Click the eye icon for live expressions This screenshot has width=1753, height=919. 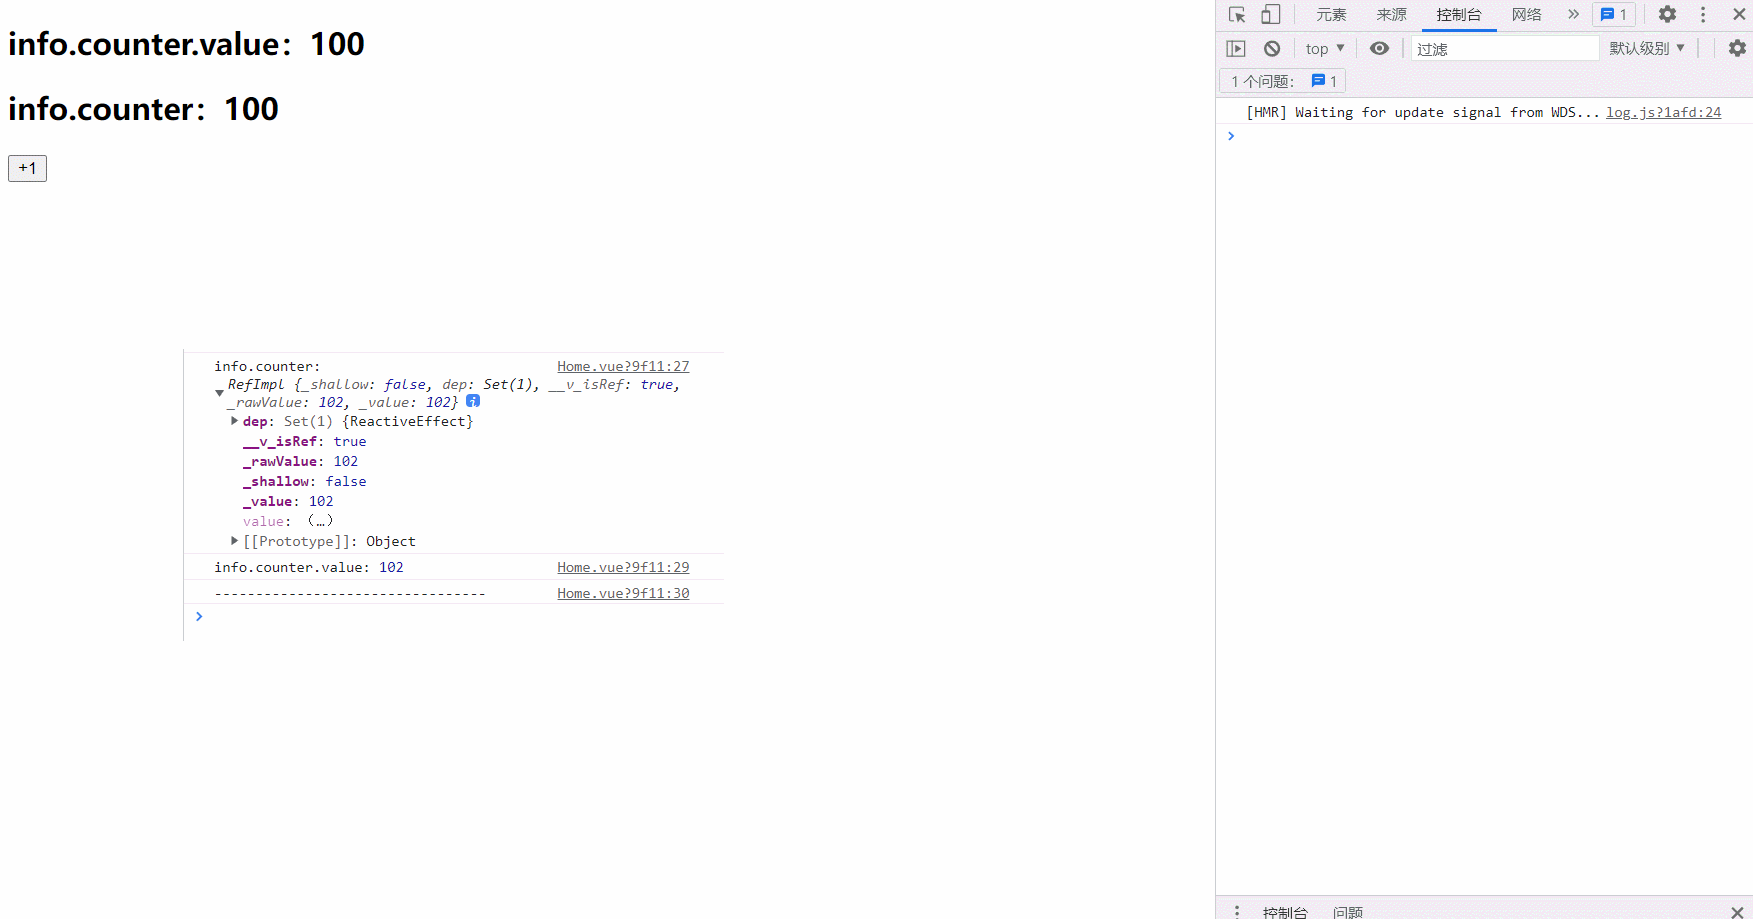pos(1379,49)
